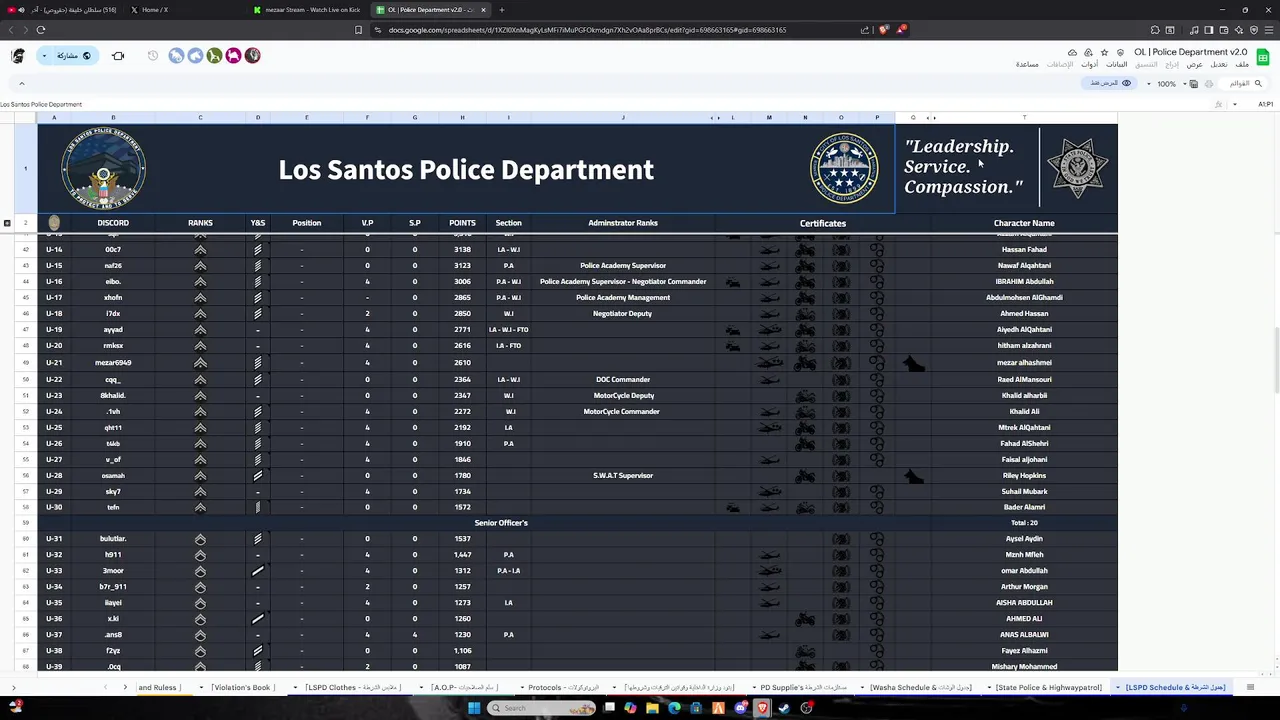Screen dimensions: 1280x720
Task: Click the Windows taskbar search box
Action: coord(542,708)
